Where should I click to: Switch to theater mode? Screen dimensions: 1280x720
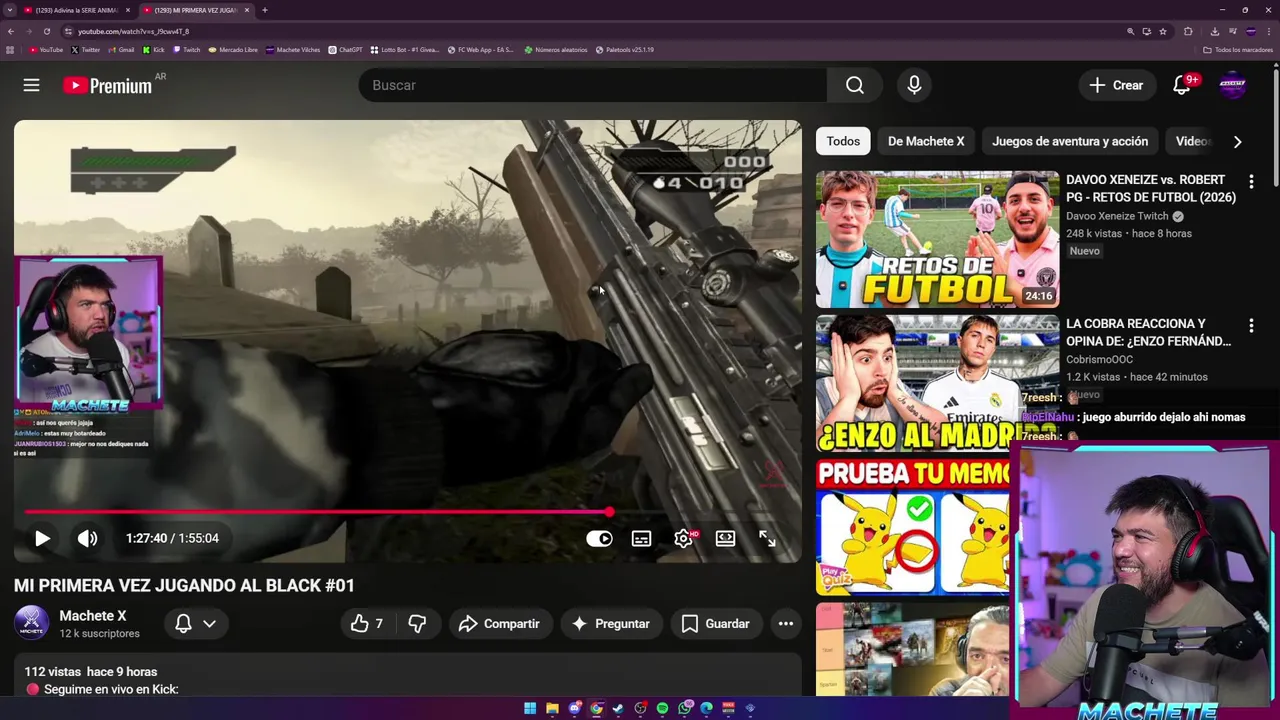click(x=725, y=538)
